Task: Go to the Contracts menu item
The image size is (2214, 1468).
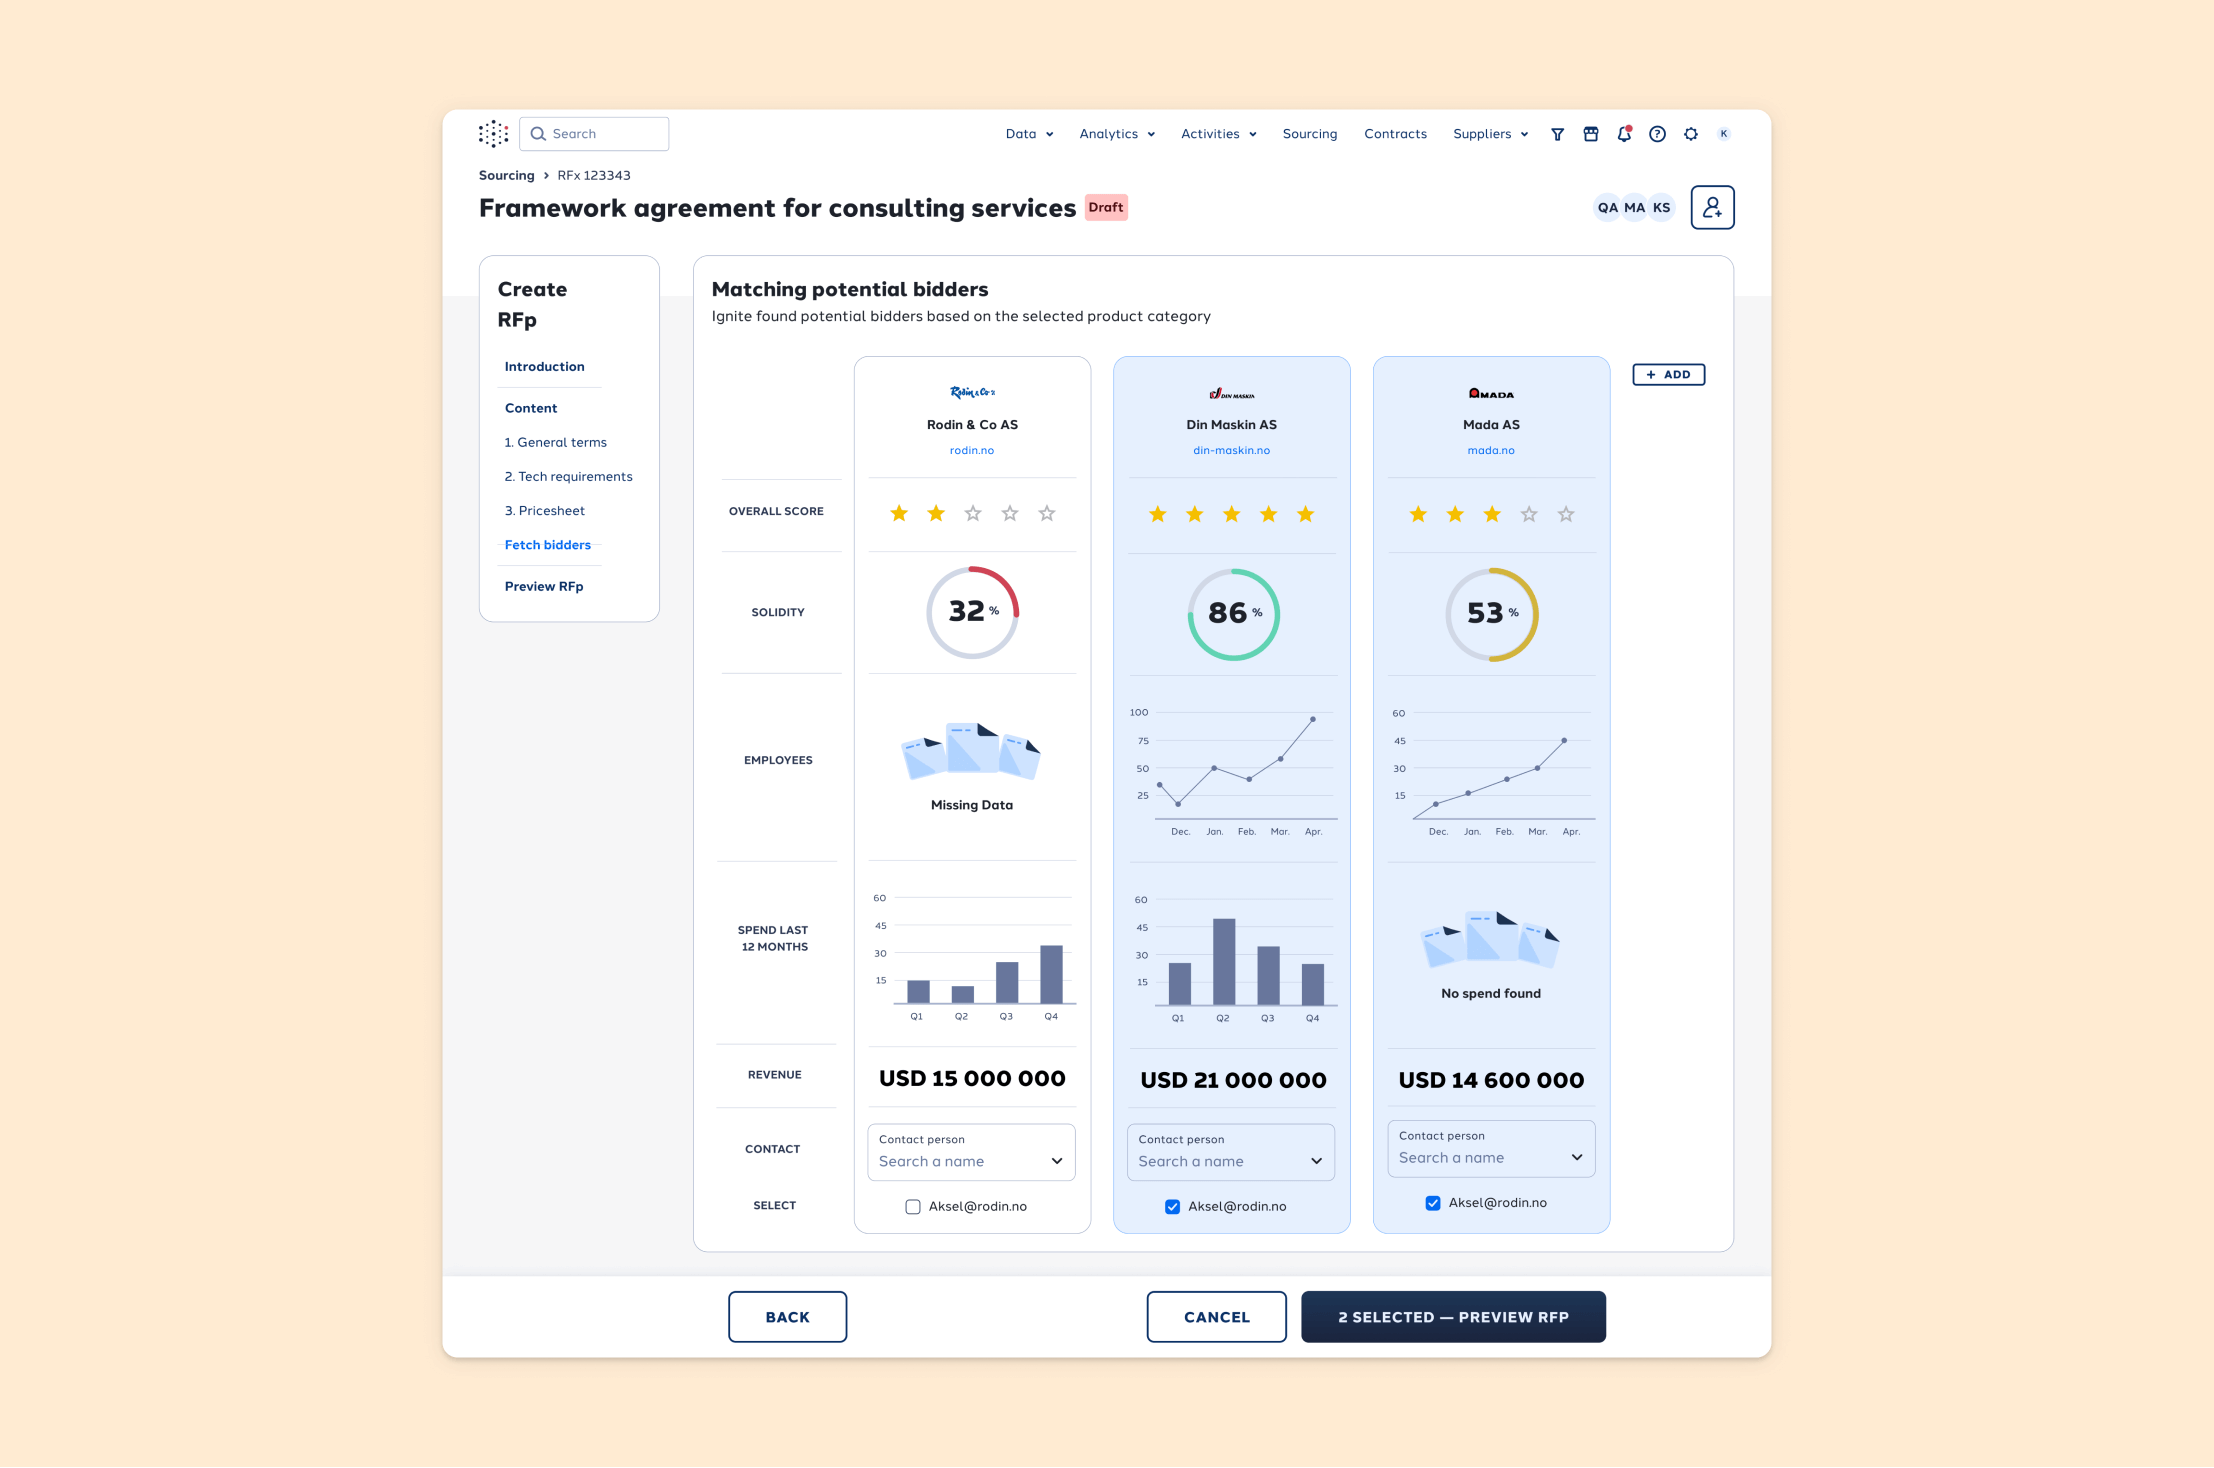Action: pos(1395,133)
